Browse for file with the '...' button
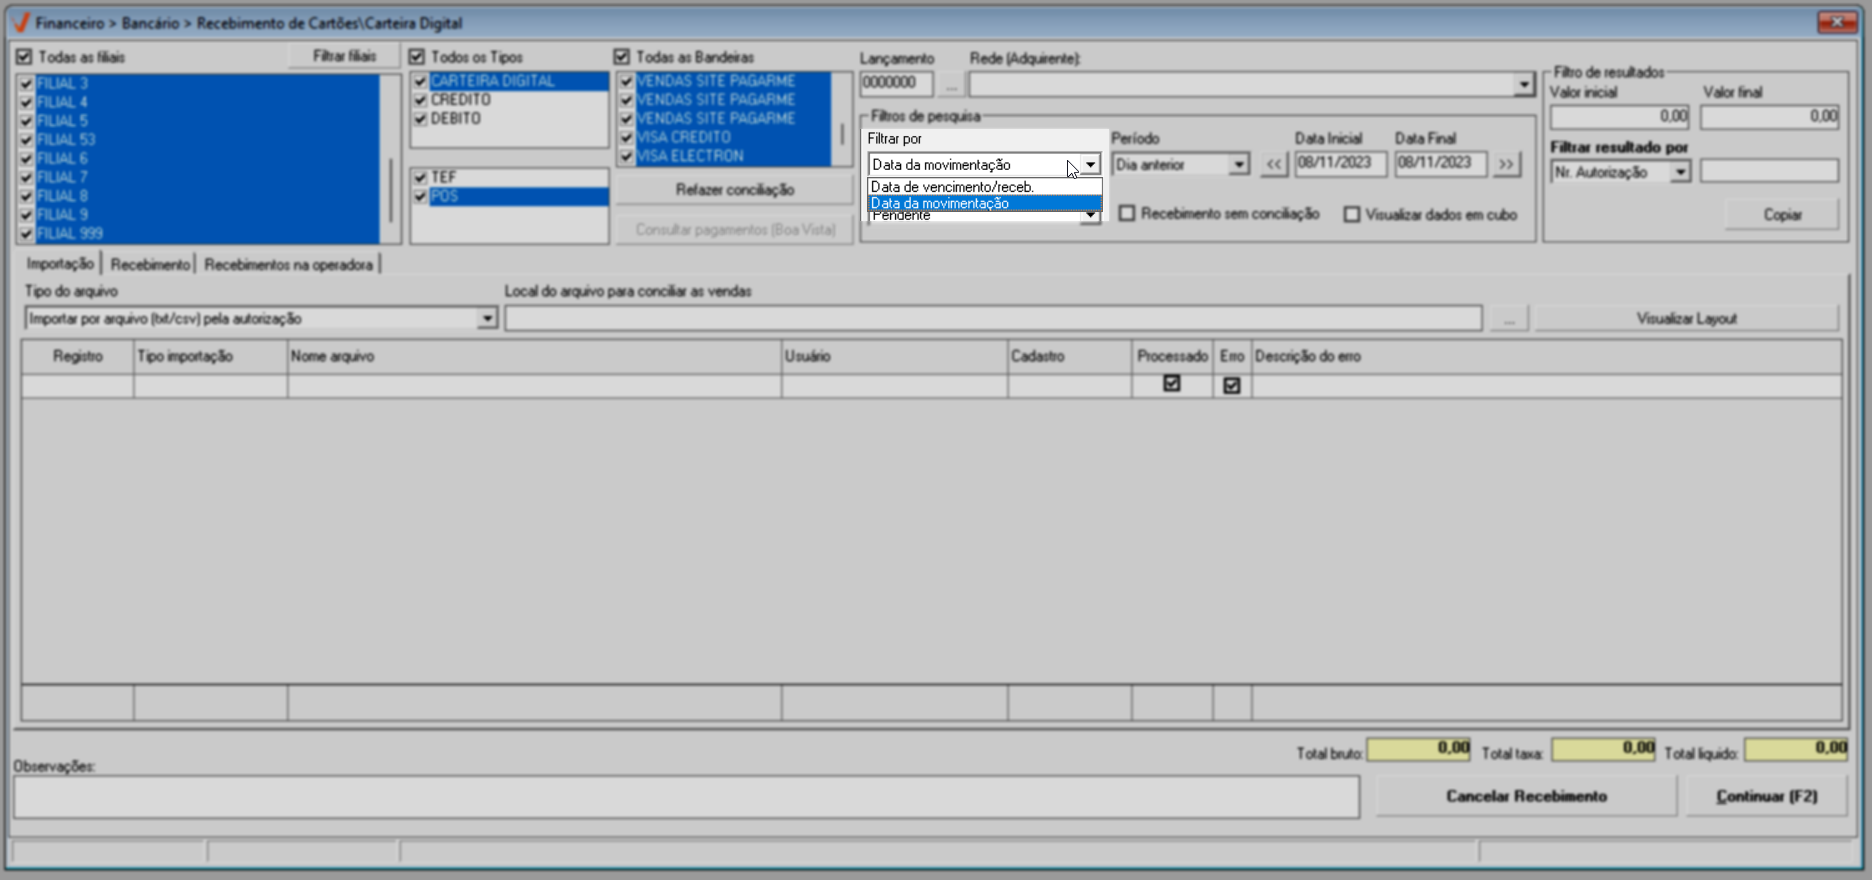 1509,318
